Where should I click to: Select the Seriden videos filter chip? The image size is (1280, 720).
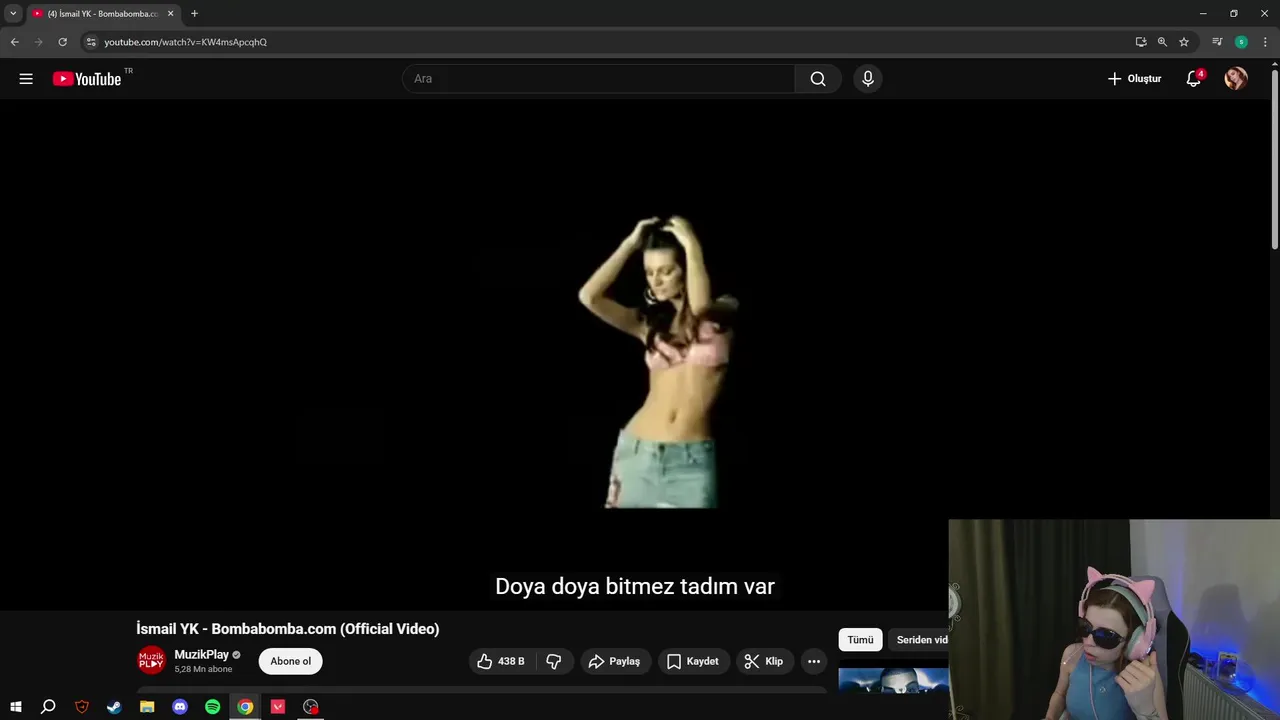click(x=918, y=640)
